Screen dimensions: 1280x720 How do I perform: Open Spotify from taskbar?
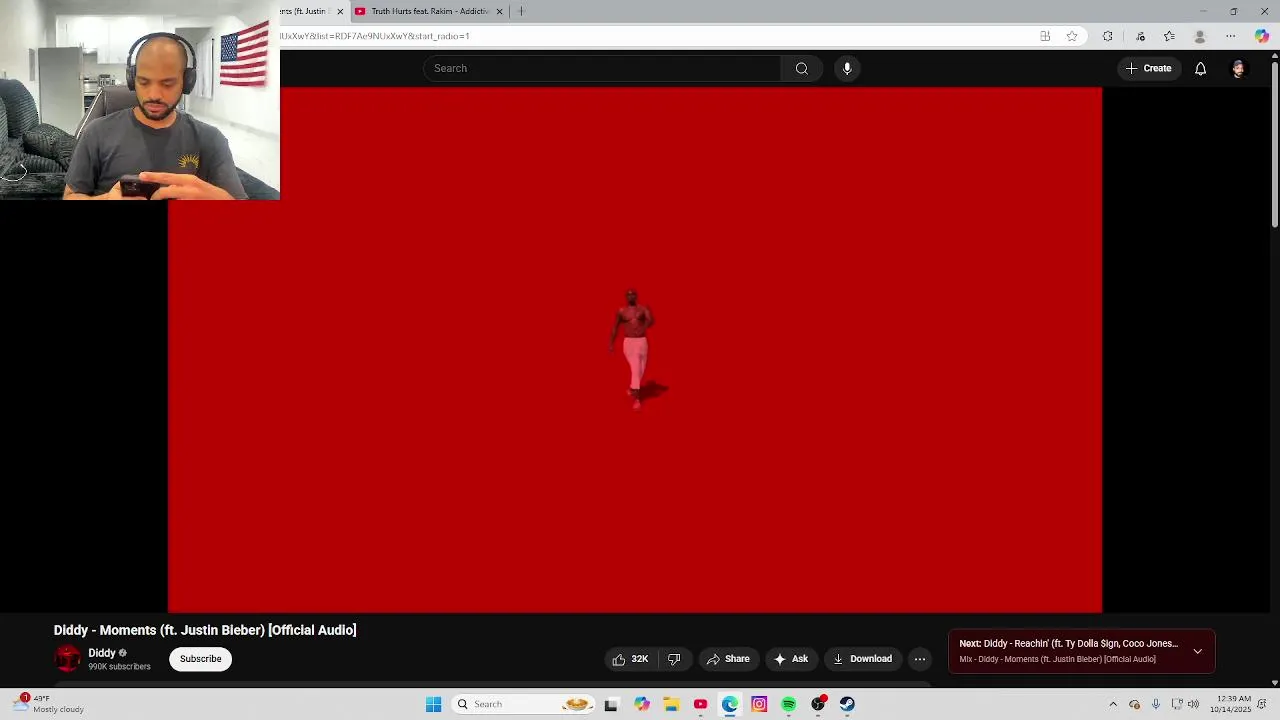click(x=789, y=704)
